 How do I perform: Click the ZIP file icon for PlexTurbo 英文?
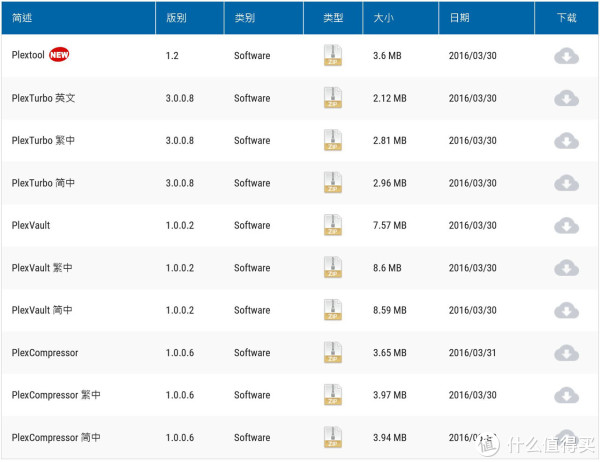point(333,98)
